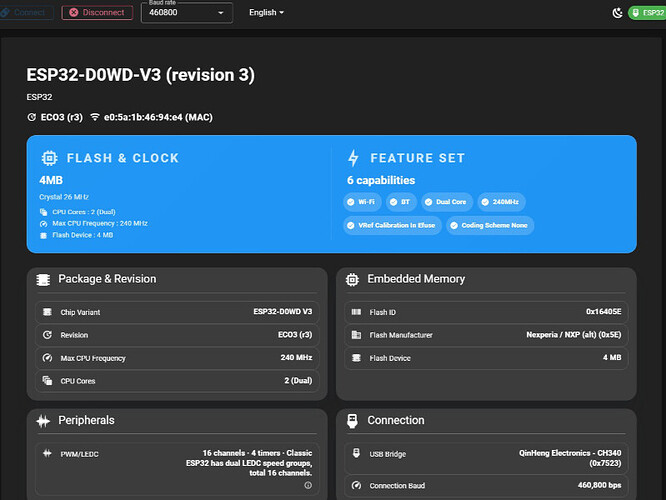
Task: Click the Flash Device row icon in Embedded Memory
Action: [x=356, y=358]
